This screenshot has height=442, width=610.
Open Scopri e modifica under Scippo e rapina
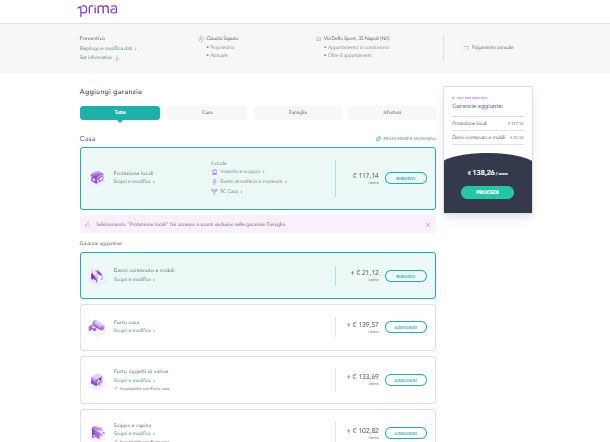[134, 433]
